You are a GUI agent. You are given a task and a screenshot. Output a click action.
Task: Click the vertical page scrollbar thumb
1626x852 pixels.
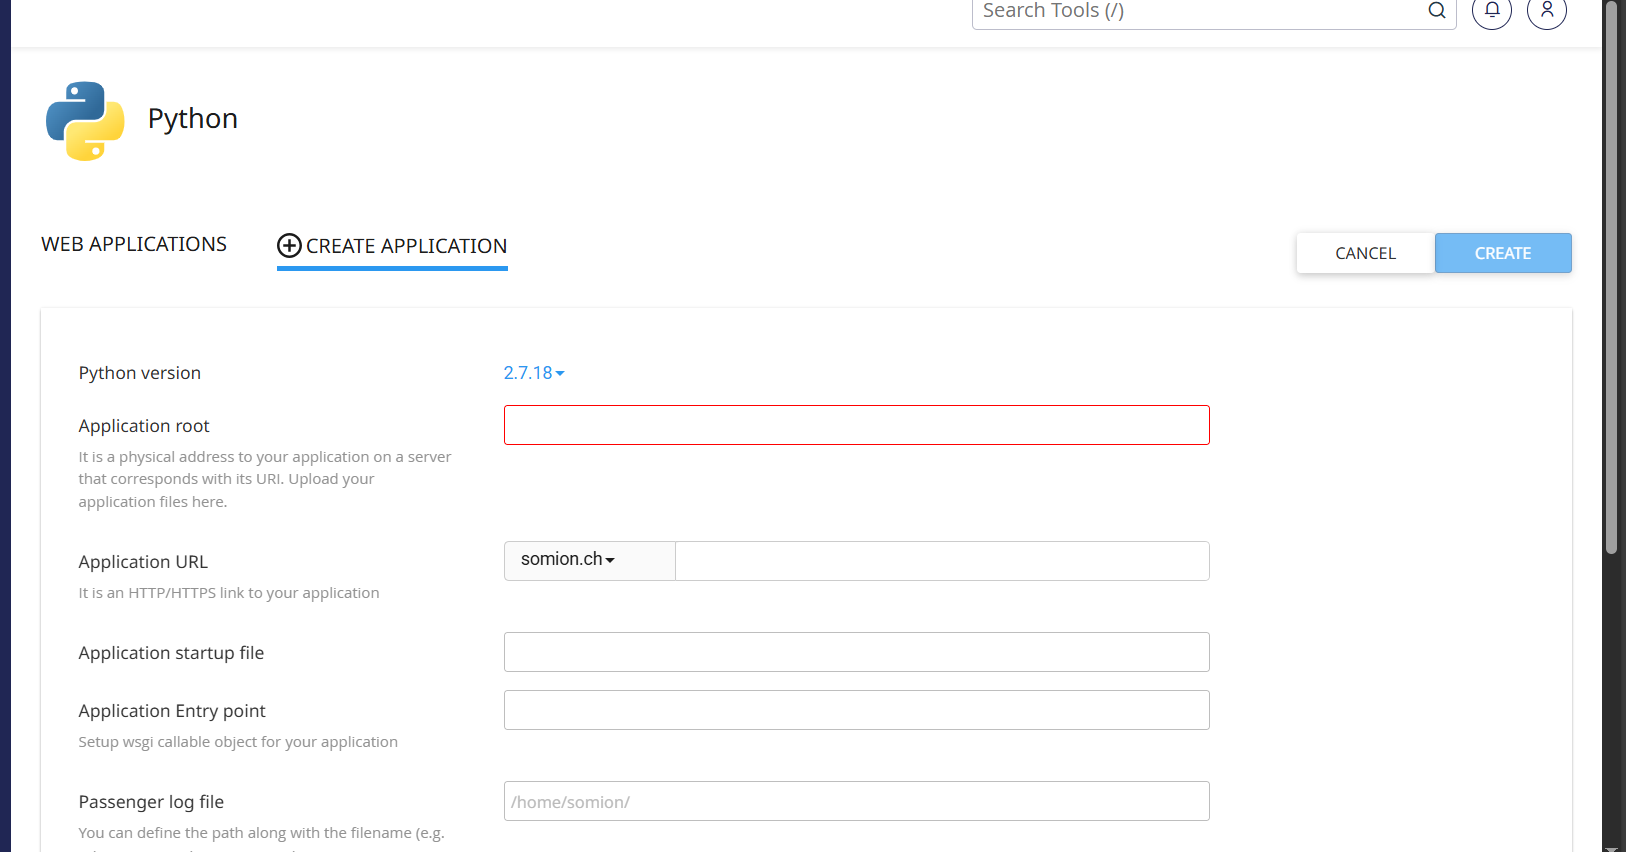(1610, 280)
